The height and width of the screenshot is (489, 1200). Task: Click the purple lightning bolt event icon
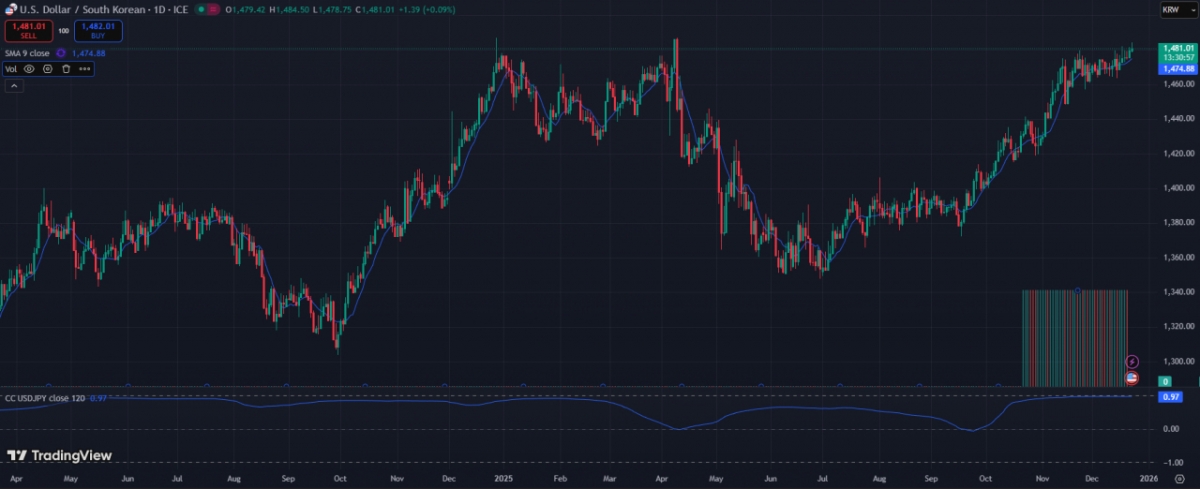click(1132, 361)
